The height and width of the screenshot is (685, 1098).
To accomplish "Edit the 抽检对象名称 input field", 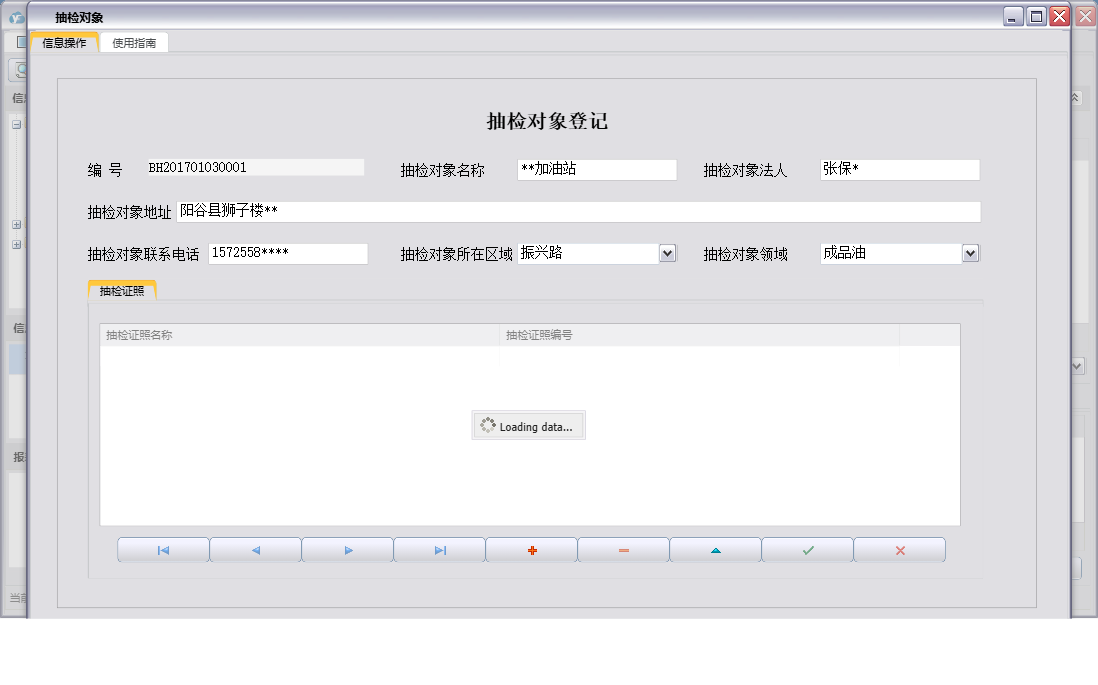I will click(597, 169).
